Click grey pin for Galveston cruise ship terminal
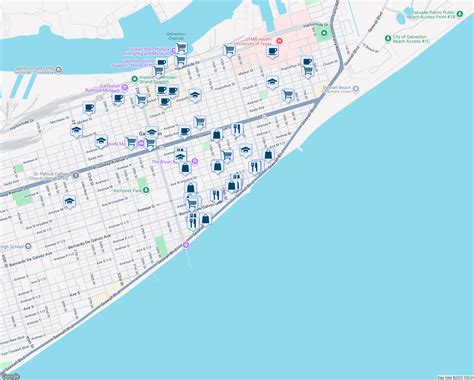The height and width of the screenshot is (380, 474). tap(59, 70)
